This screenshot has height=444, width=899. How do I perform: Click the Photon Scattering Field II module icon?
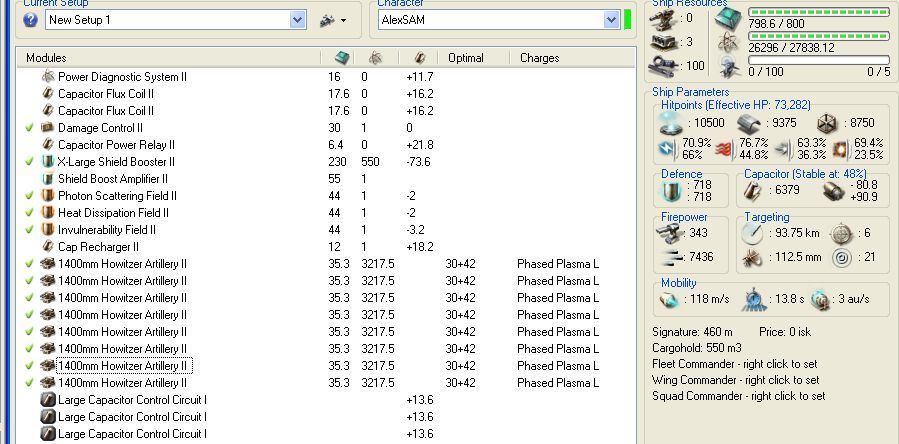[x=48, y=196]
